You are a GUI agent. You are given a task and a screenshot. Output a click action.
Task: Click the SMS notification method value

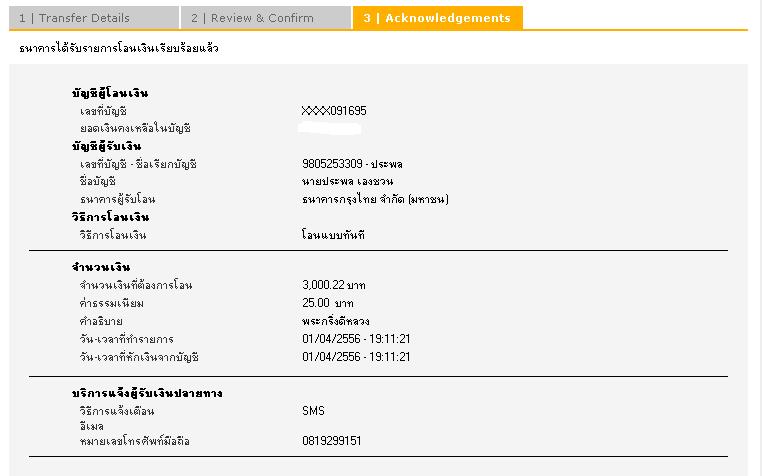click(313, 411)
